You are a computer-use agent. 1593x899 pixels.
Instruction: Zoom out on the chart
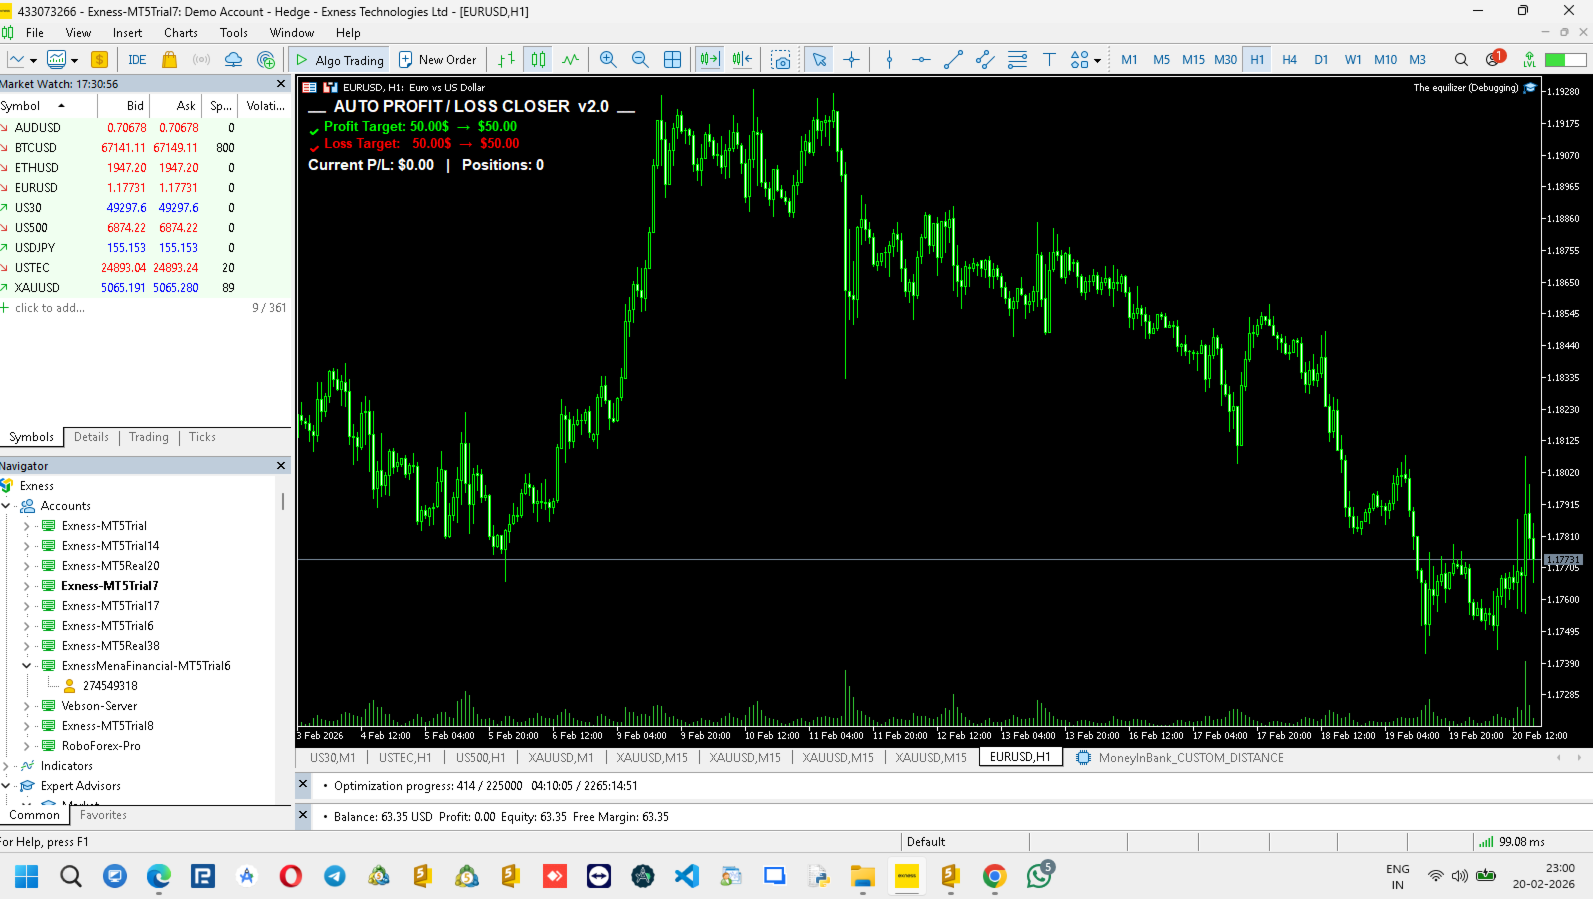click(640, 60)
